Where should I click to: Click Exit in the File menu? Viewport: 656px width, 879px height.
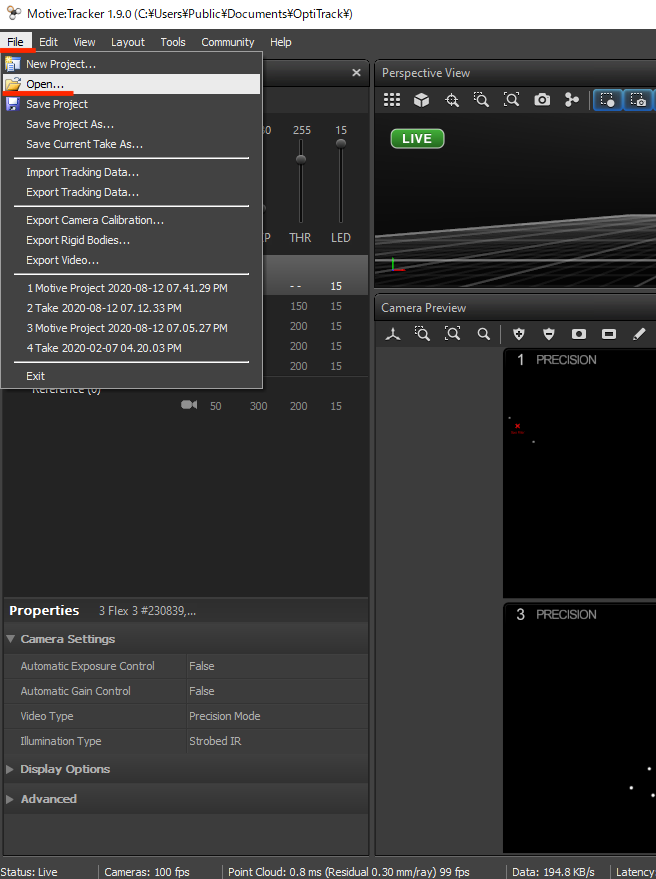132,376
